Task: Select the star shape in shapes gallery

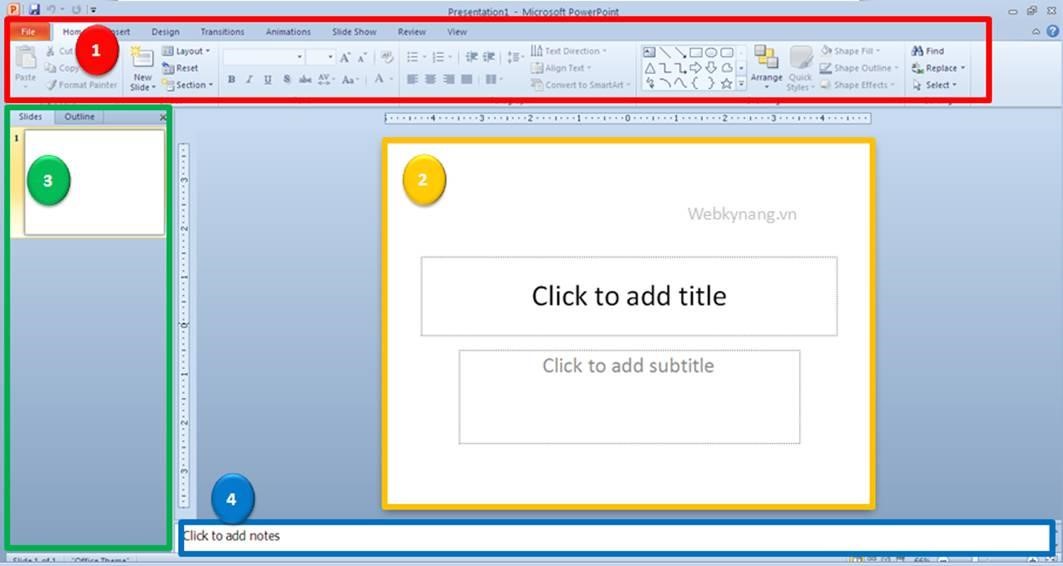Action: coord(726,84)
